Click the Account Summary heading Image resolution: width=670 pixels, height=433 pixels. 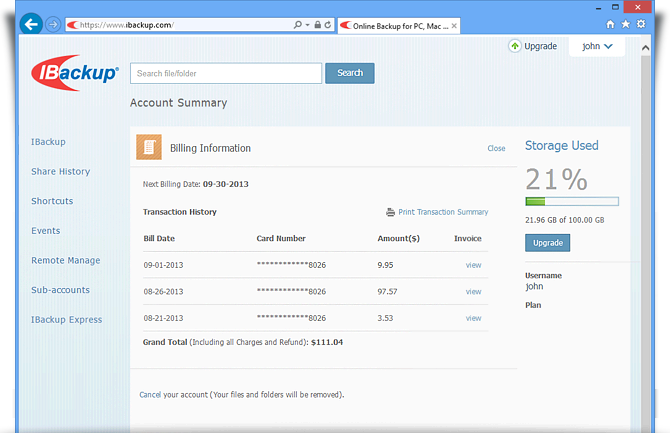coord(179,103)
